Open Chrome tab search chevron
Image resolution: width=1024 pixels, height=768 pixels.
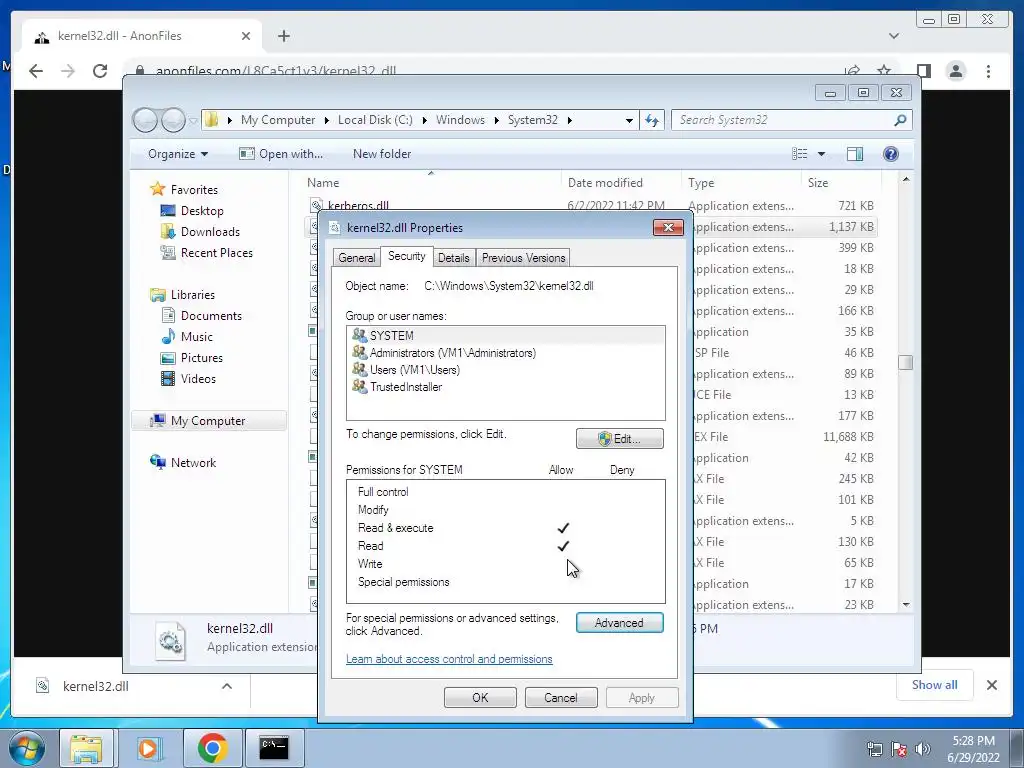[x=893, y=36]
